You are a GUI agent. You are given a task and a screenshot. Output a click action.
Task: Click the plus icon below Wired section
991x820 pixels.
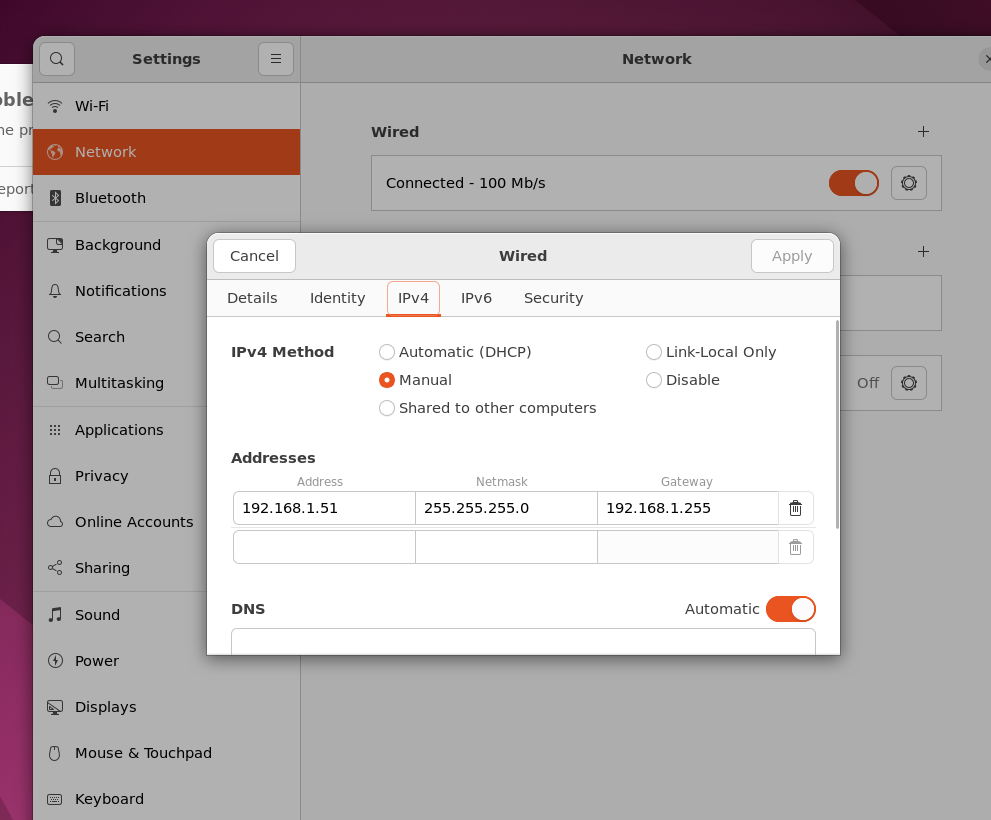tap(923, 252)
